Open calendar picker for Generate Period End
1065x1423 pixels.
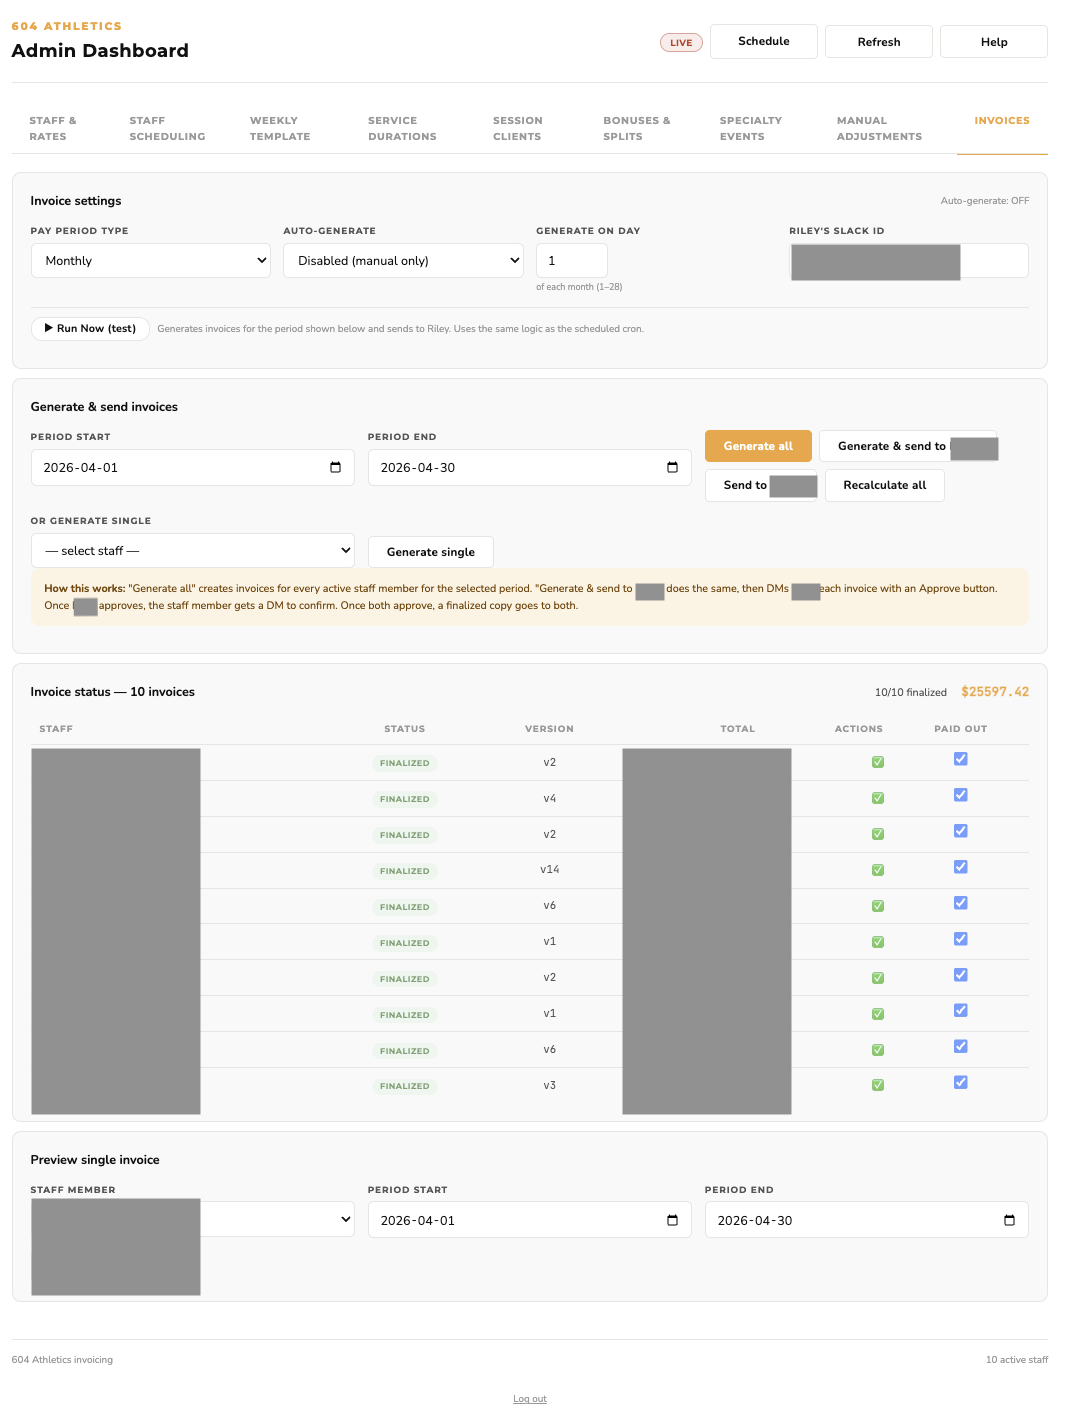coord(672,467)
